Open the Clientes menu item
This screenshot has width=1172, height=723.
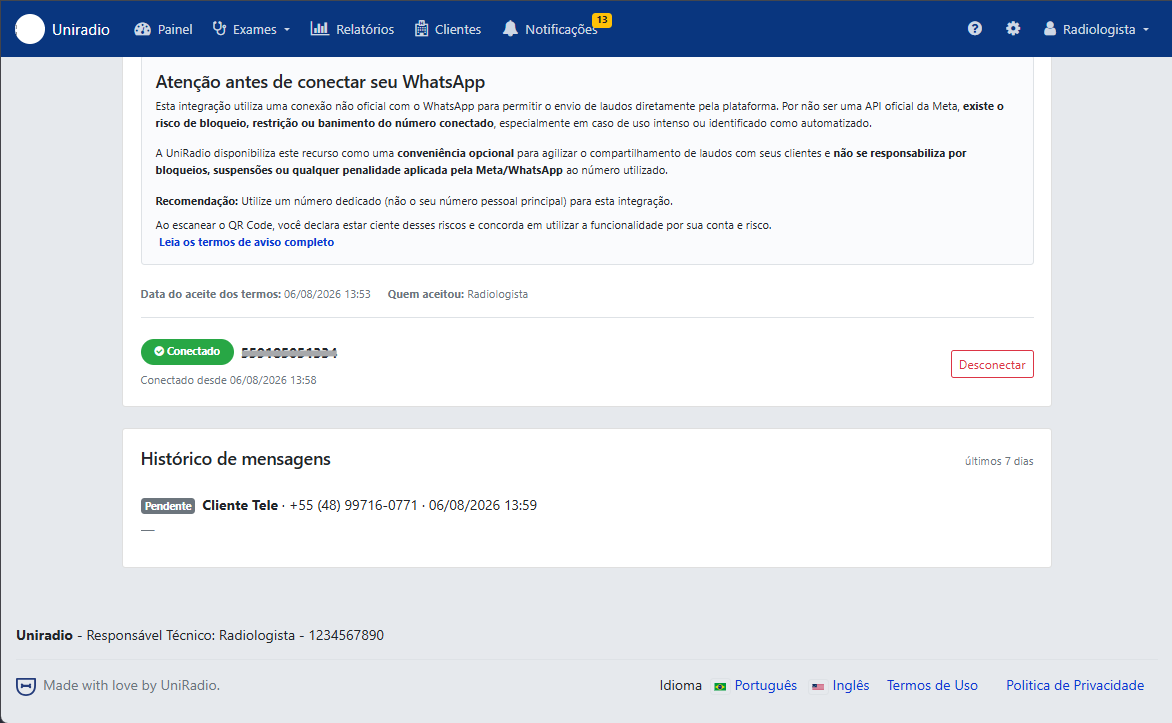[x=448, y=29]
